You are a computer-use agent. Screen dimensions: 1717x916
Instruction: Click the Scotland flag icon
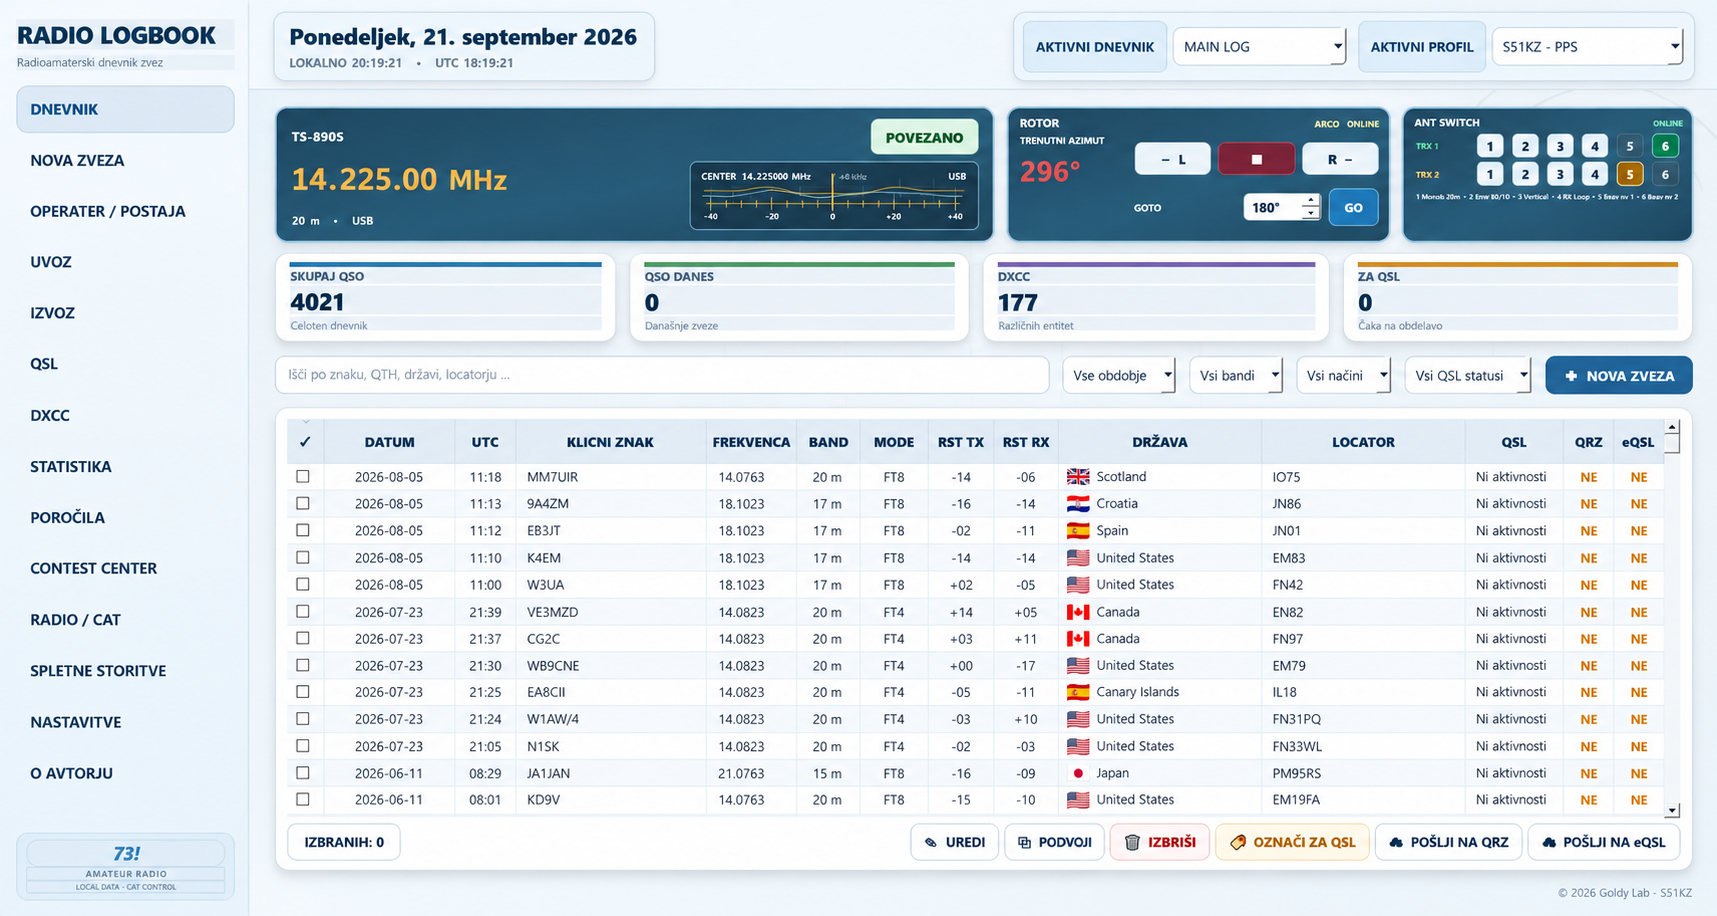click(x=1078, y=477)
